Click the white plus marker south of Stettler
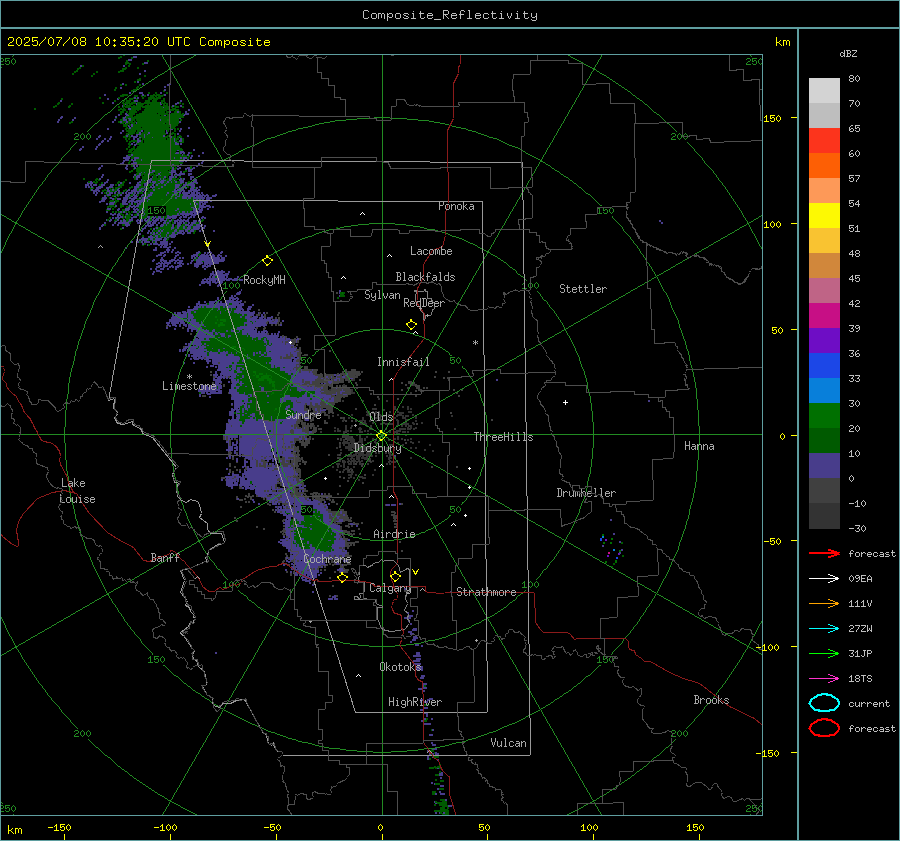 click(565, 402)
